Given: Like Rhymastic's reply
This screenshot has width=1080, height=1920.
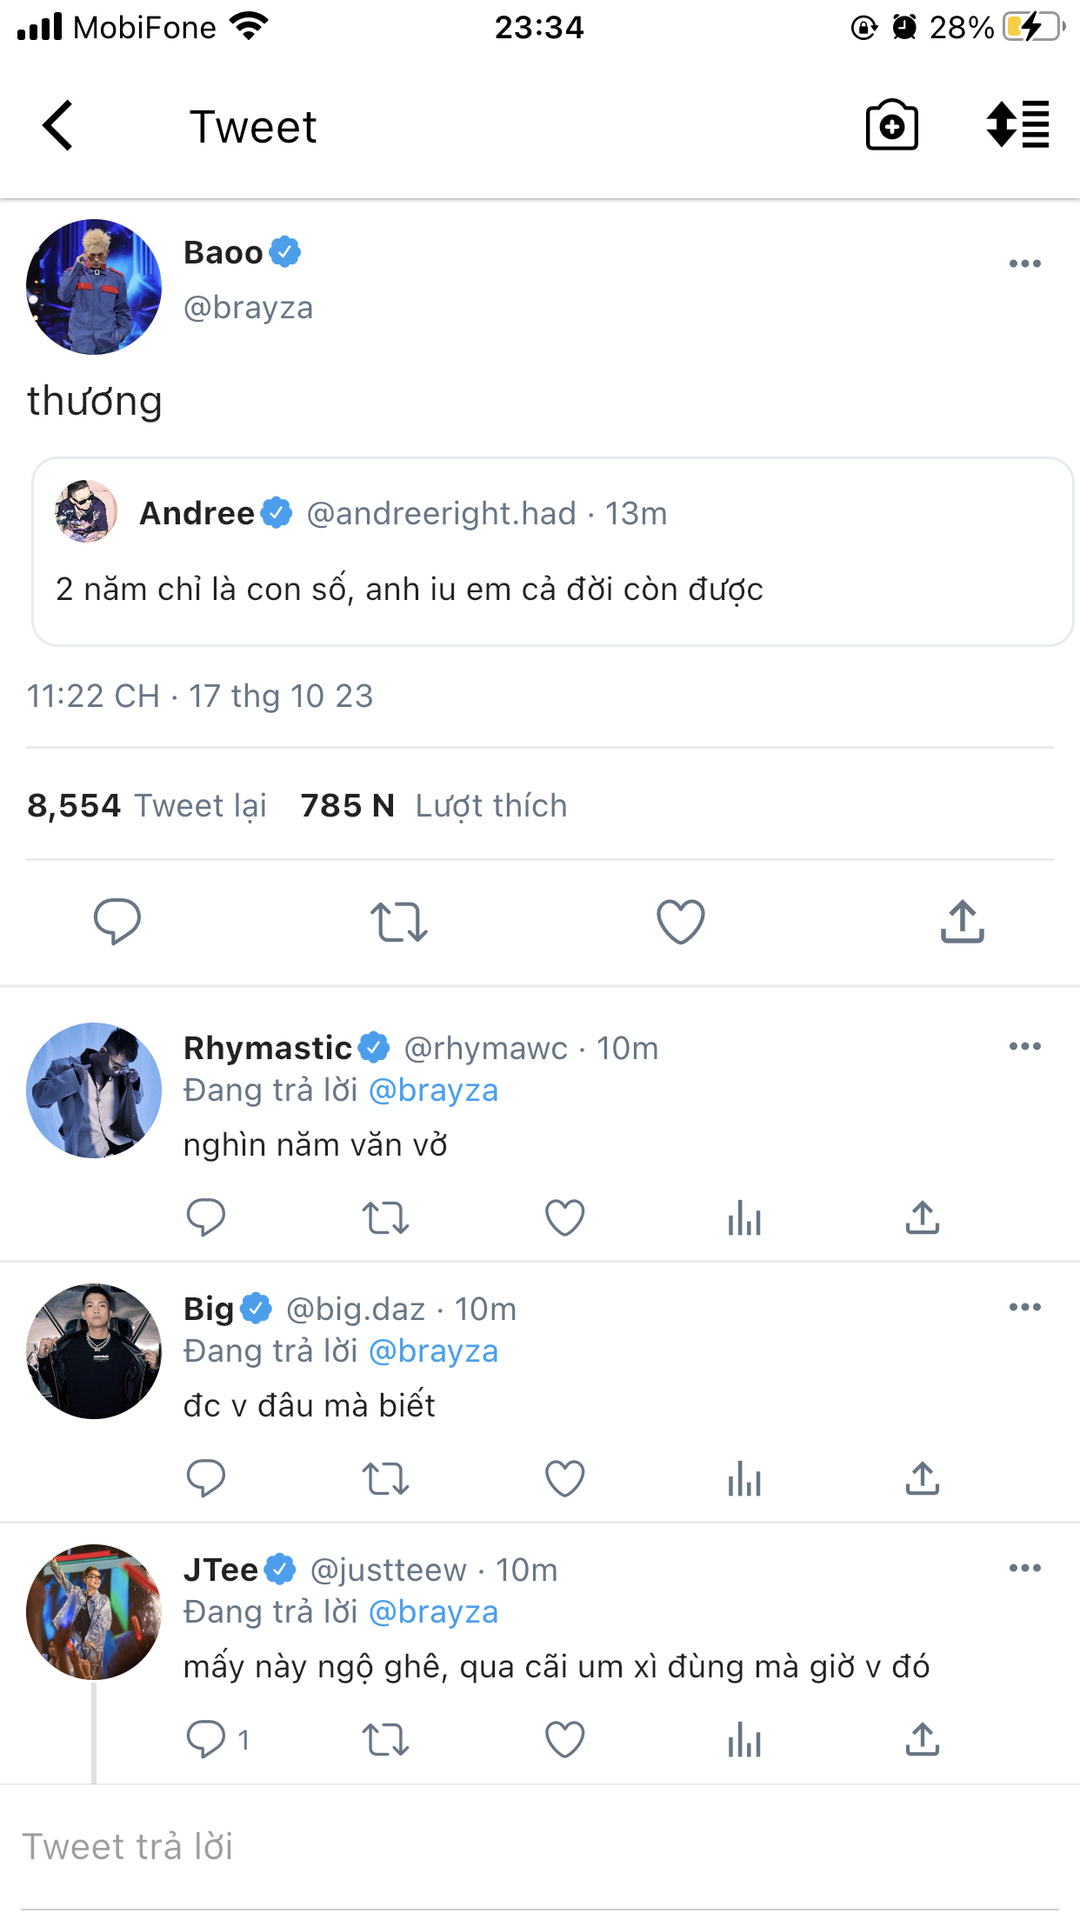Looking at the screenshot, I should pos(564,1218).
